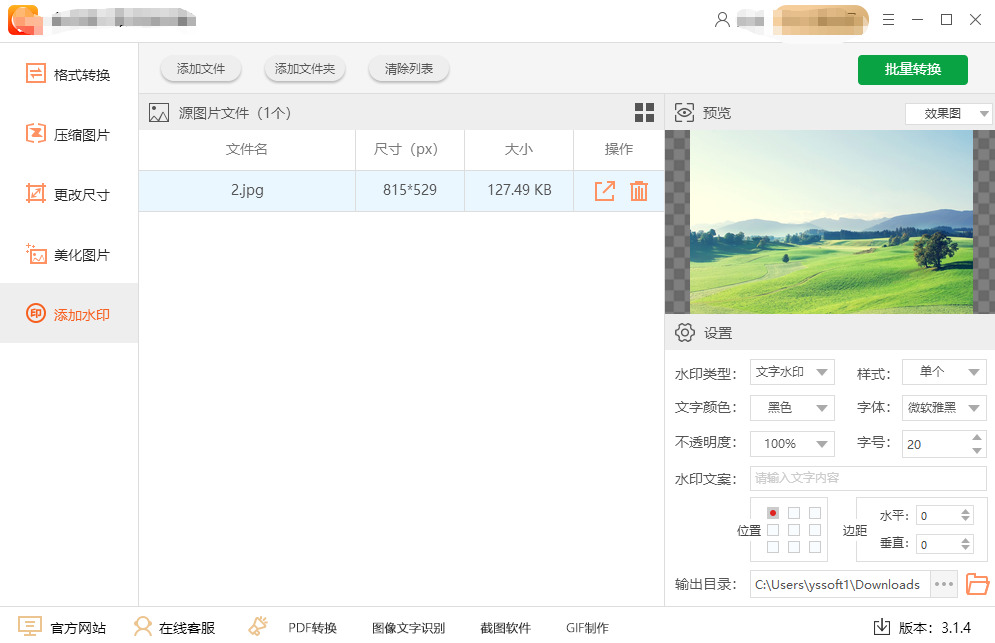Select middle-left watermark position
Screen dimensions: 995x643
[x=773, y=530]
